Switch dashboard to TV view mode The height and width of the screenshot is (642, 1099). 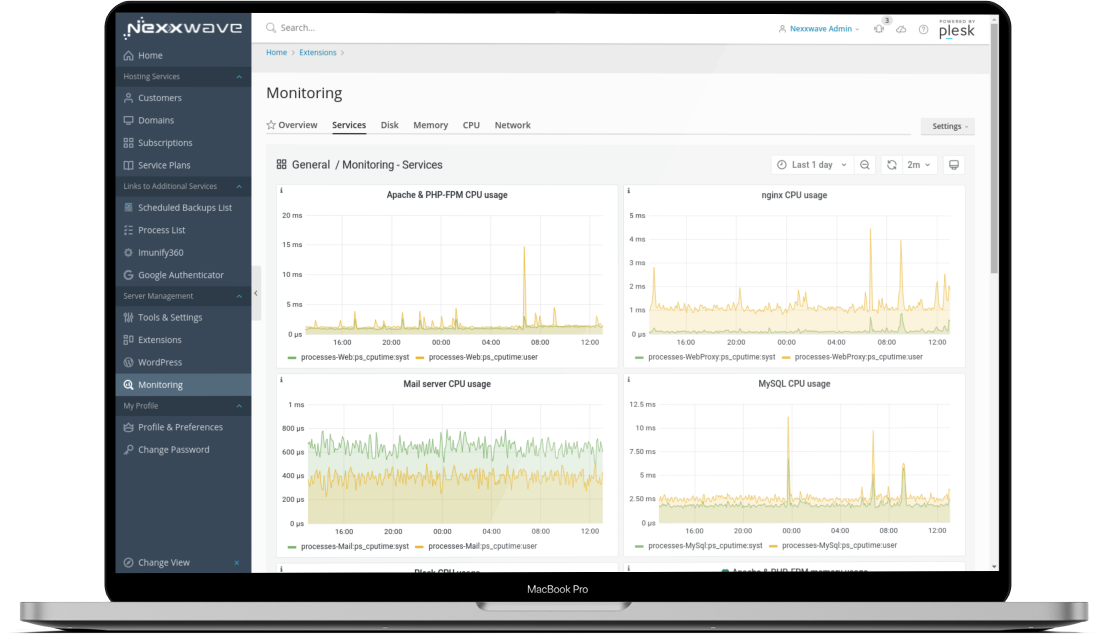coord(954,165)
